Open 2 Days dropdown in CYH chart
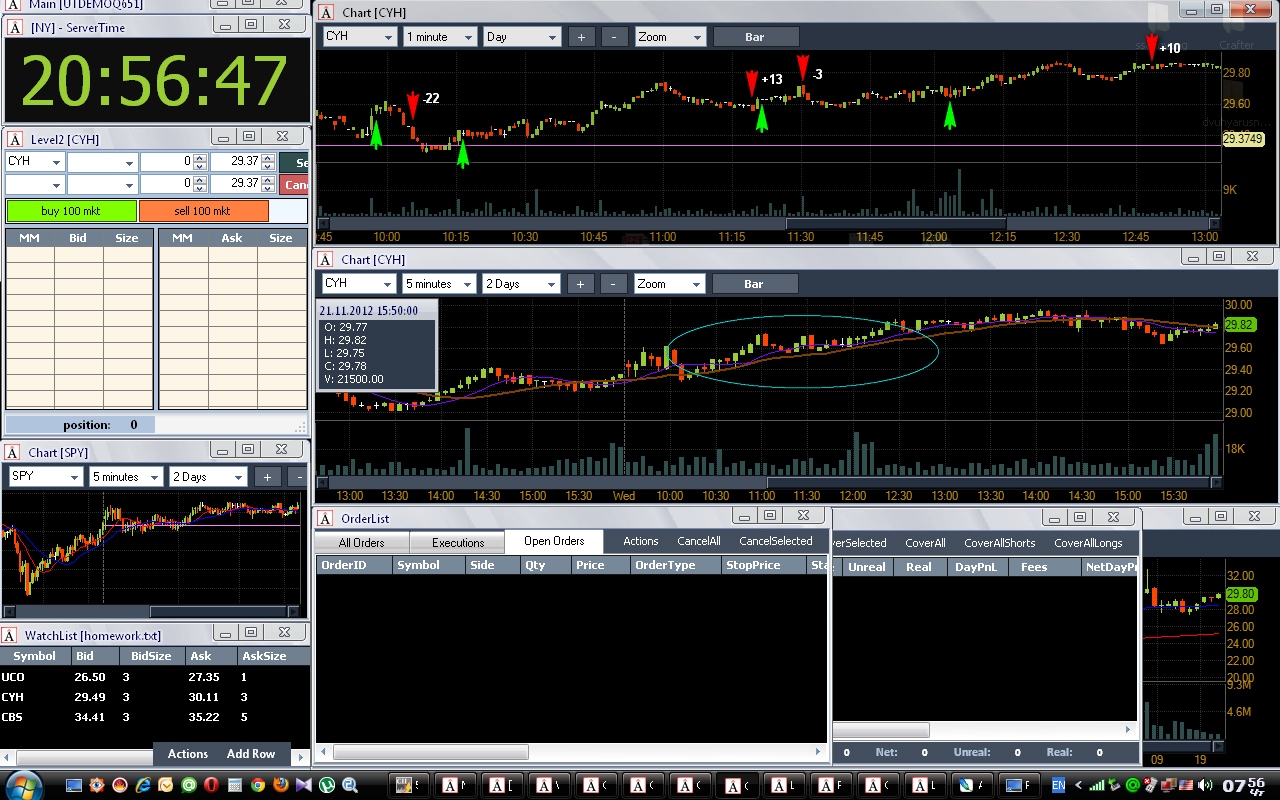Image resolution: width=1280 pixels, height=800 pixels. coord(550,284)
